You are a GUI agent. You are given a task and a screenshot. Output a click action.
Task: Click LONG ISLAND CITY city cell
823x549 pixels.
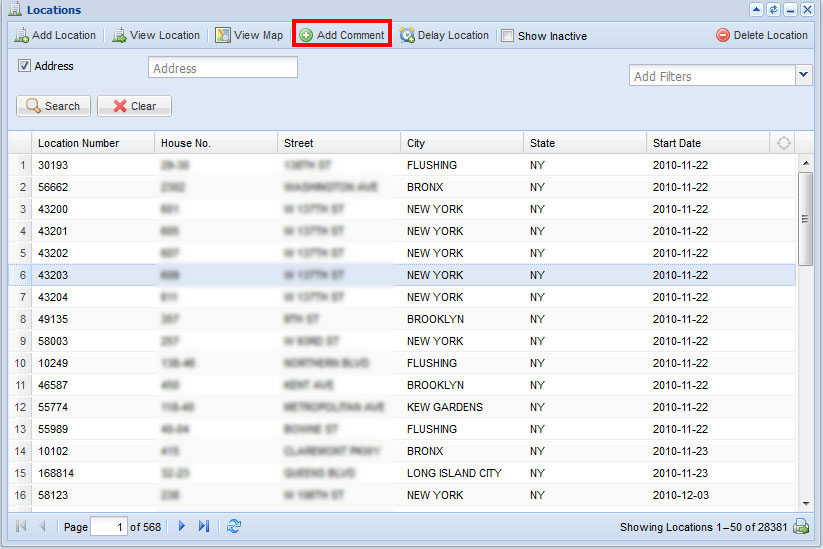(x=455, y=473)
